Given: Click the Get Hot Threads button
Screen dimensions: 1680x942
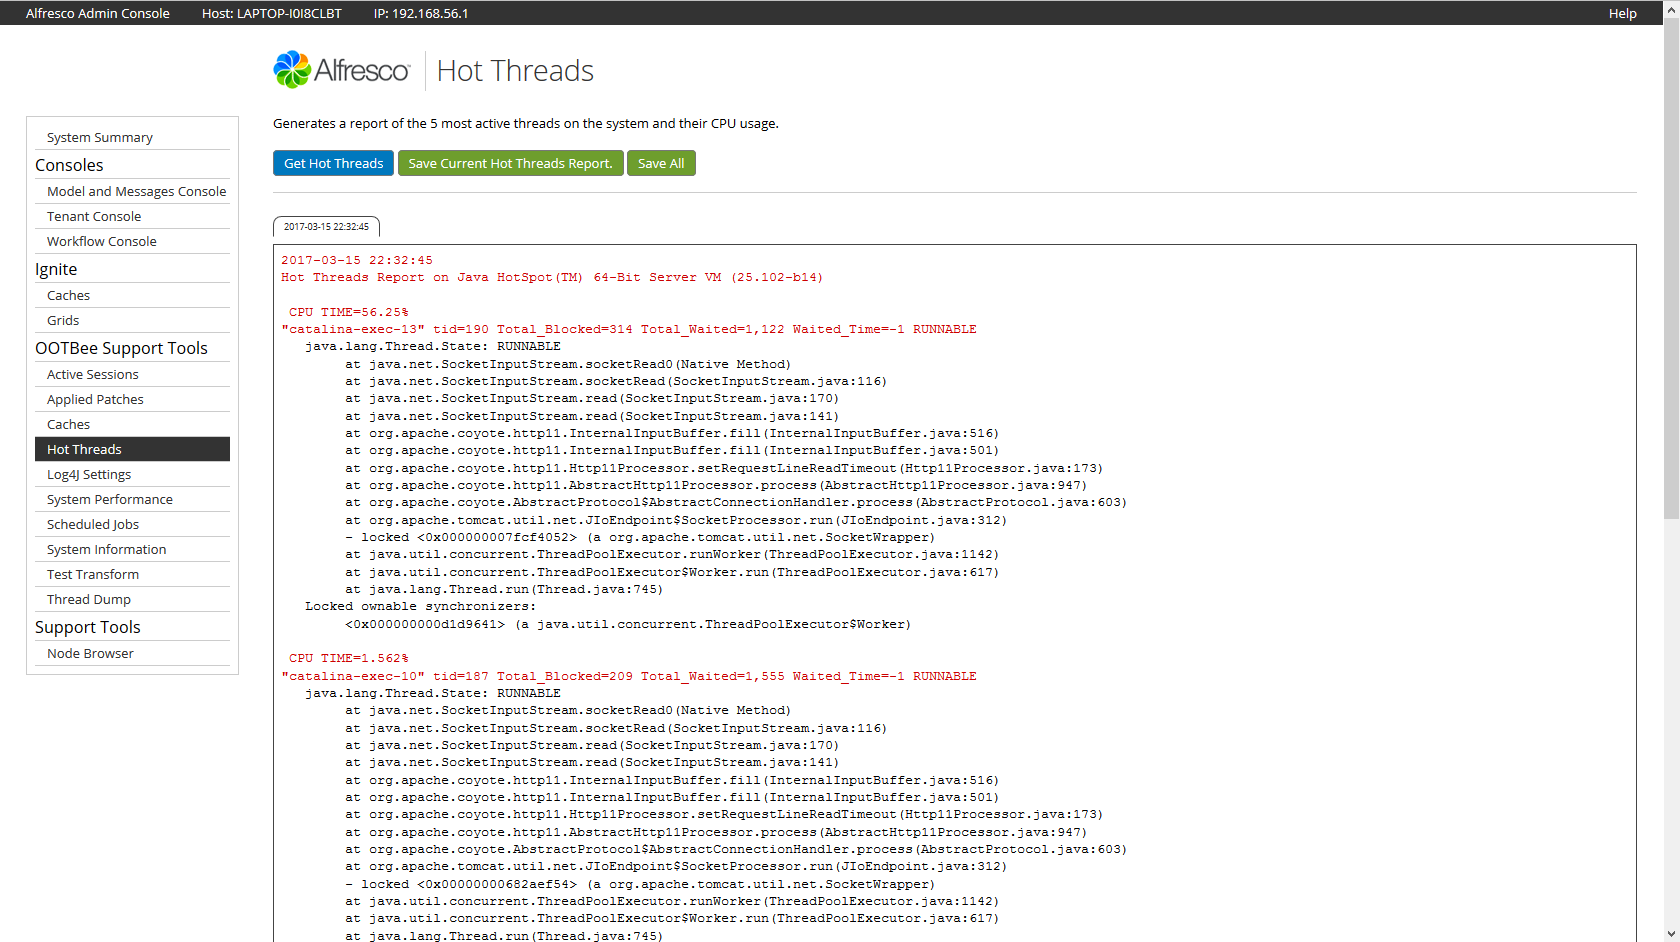Looking at the screenshot, I should (x=334, y=163).
